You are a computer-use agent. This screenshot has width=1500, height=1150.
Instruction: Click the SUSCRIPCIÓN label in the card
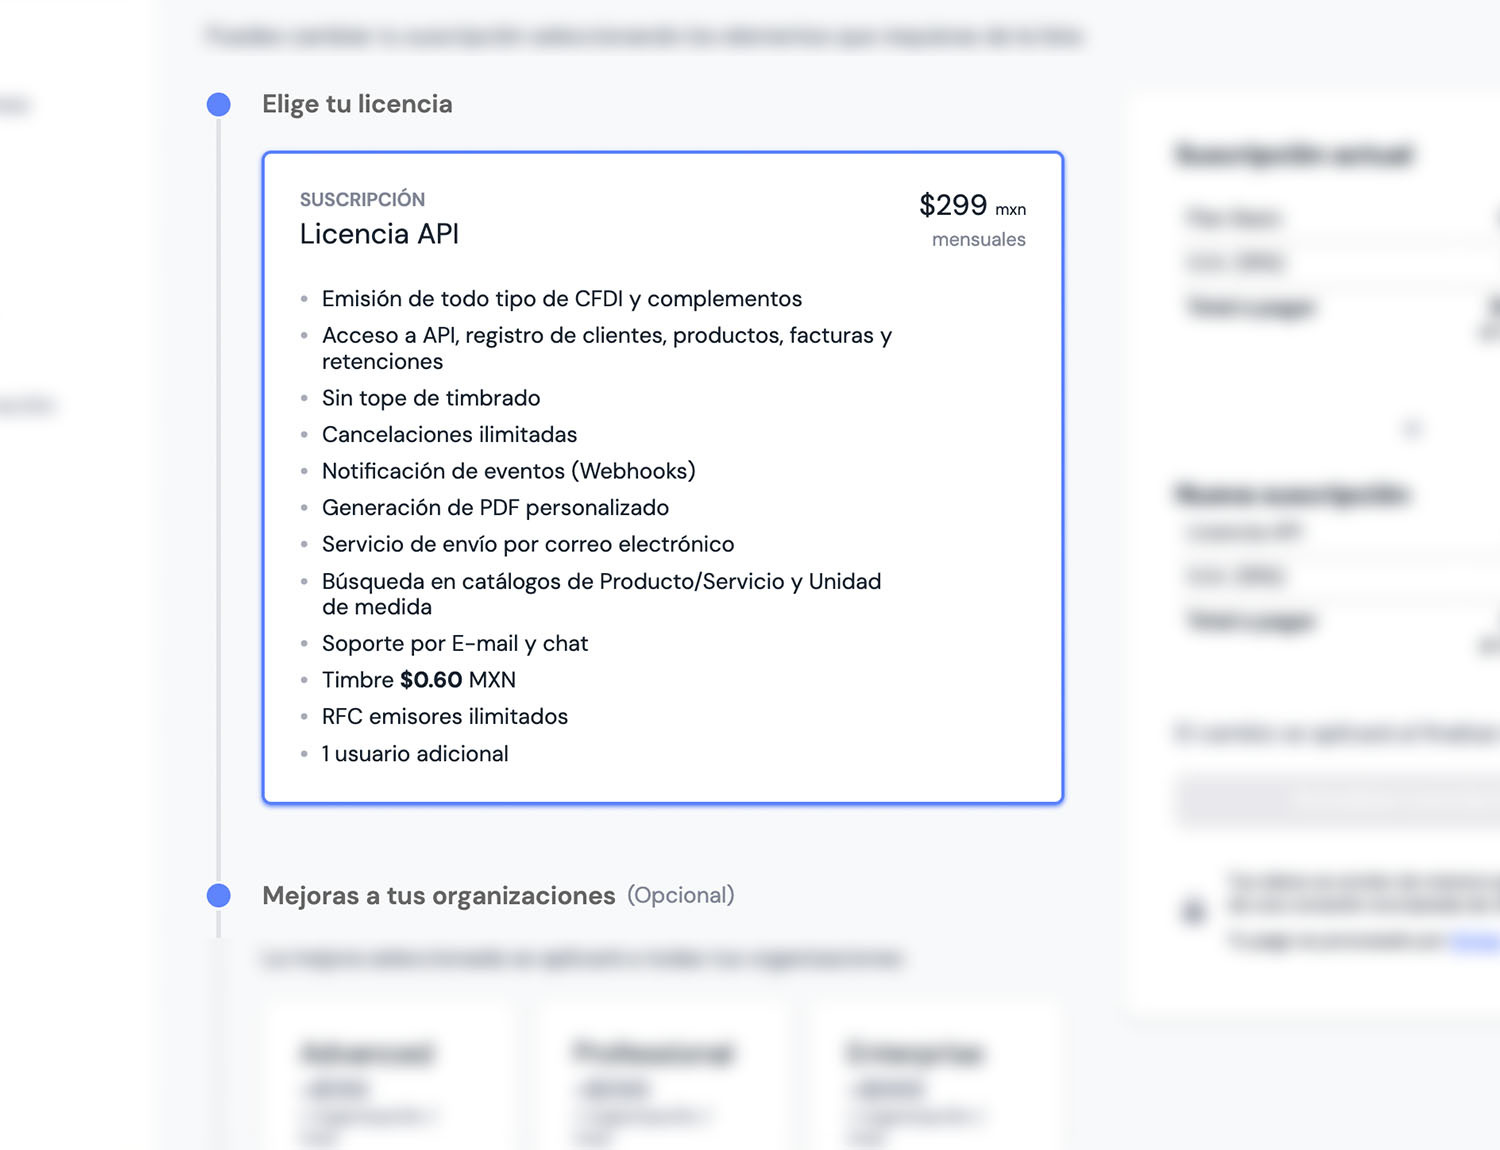362,199
